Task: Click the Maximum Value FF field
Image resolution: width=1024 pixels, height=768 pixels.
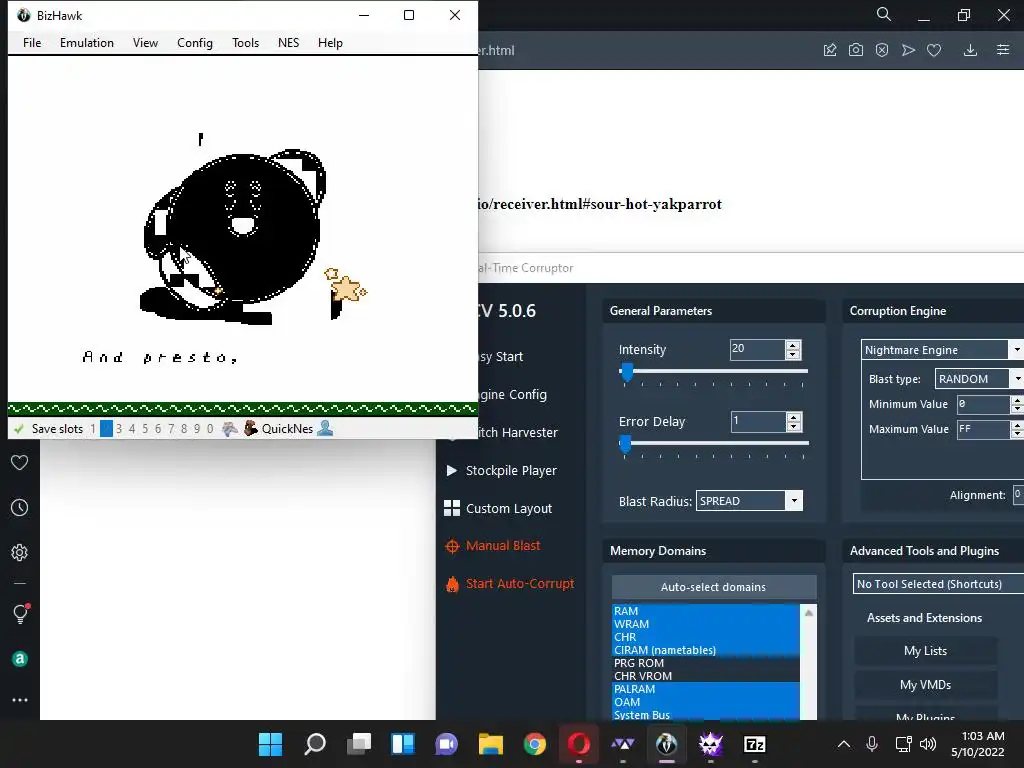Action: 983,429
